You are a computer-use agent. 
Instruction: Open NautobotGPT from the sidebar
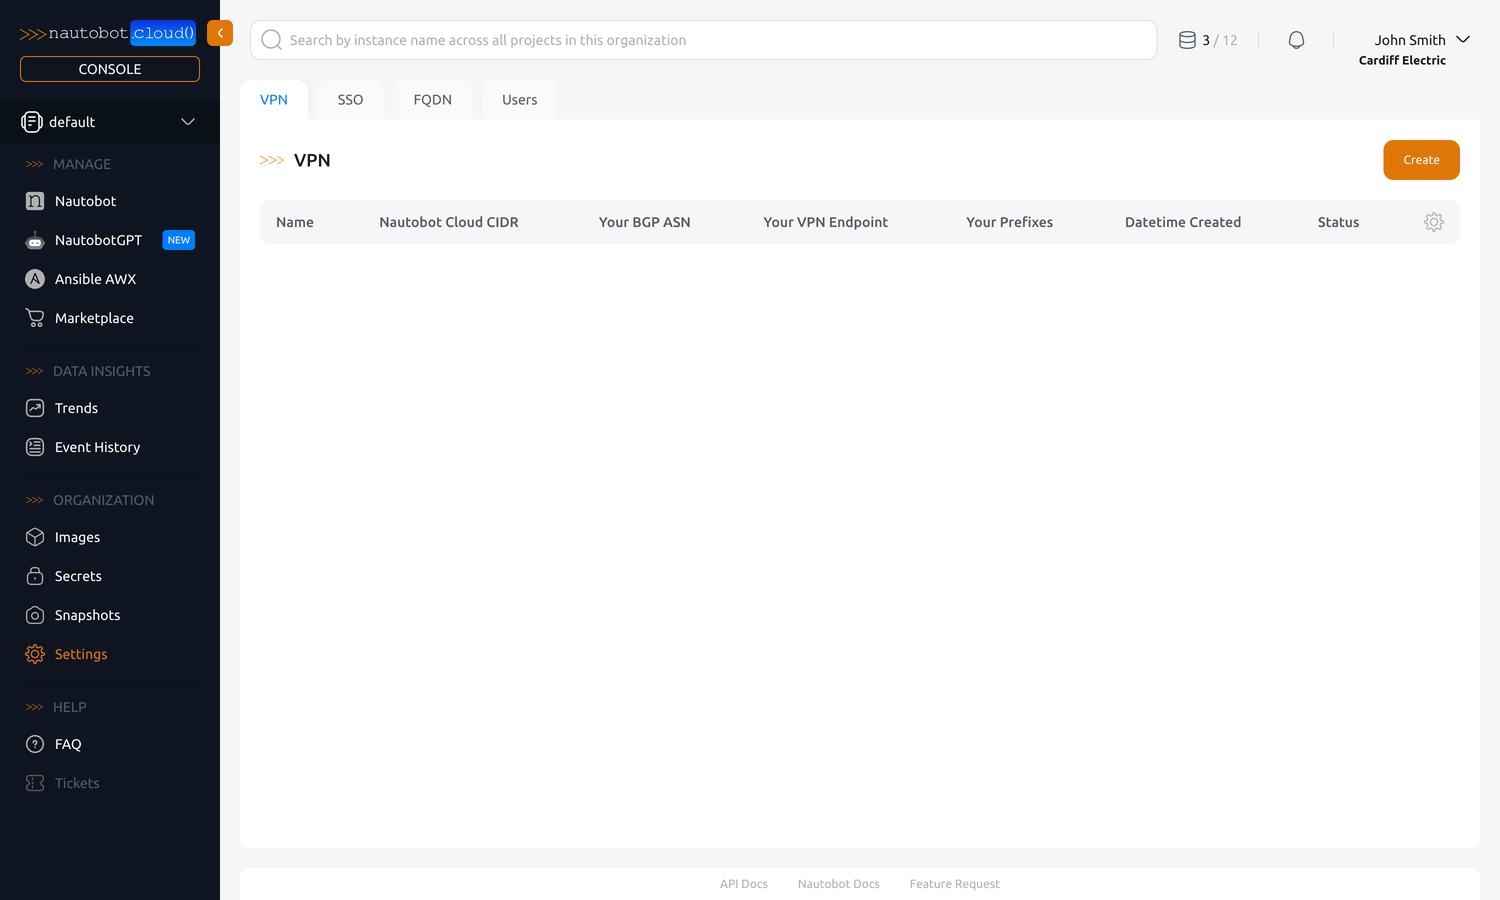pos(96,240)
